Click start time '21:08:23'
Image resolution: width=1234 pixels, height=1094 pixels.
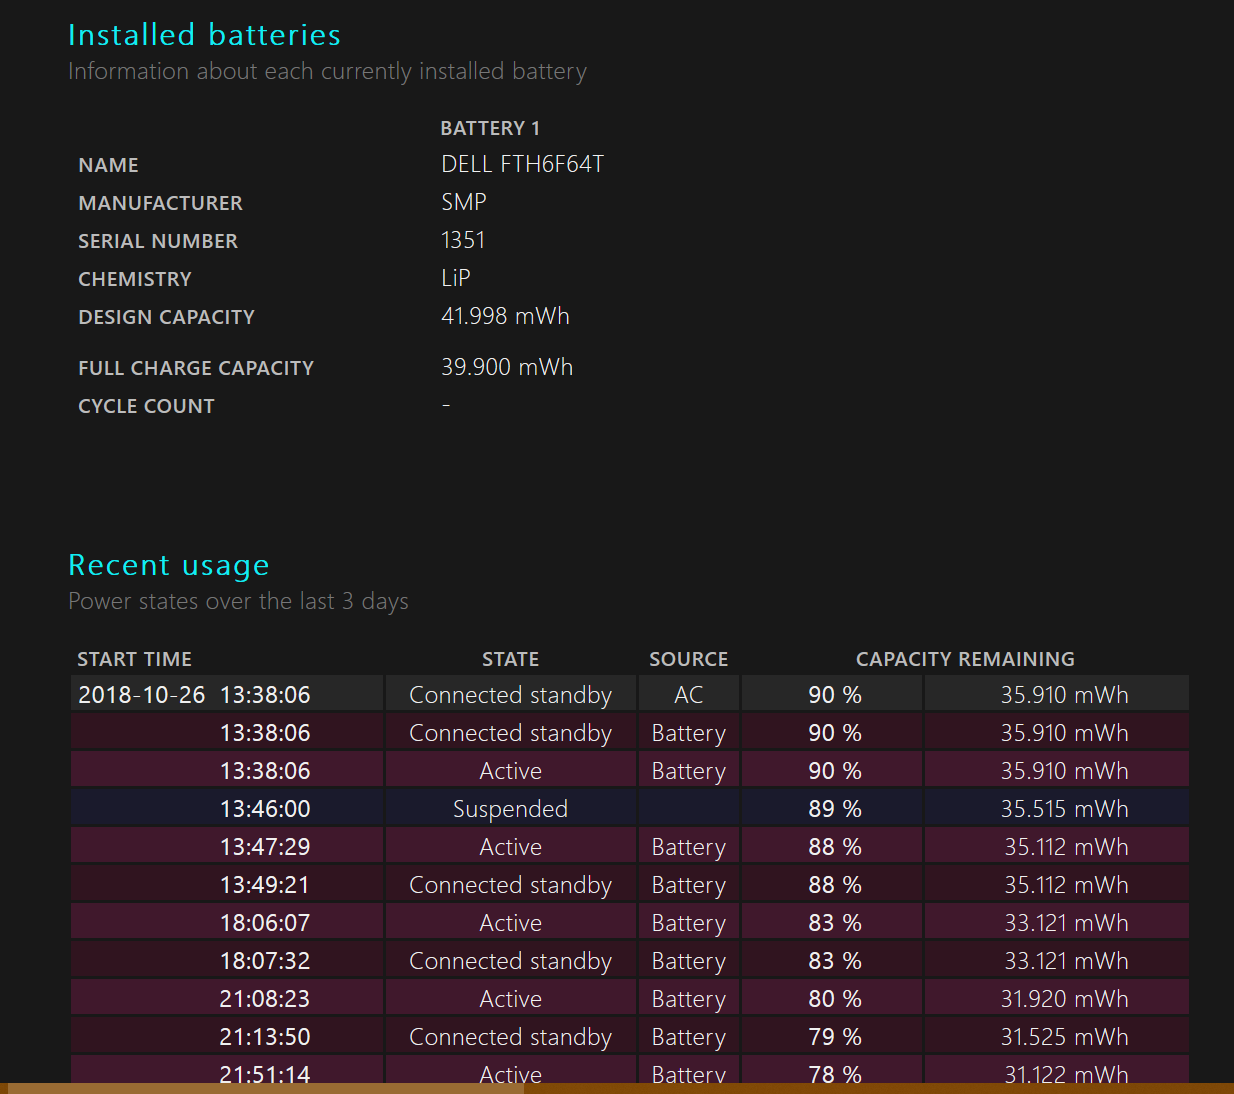(x=265, y=999)
